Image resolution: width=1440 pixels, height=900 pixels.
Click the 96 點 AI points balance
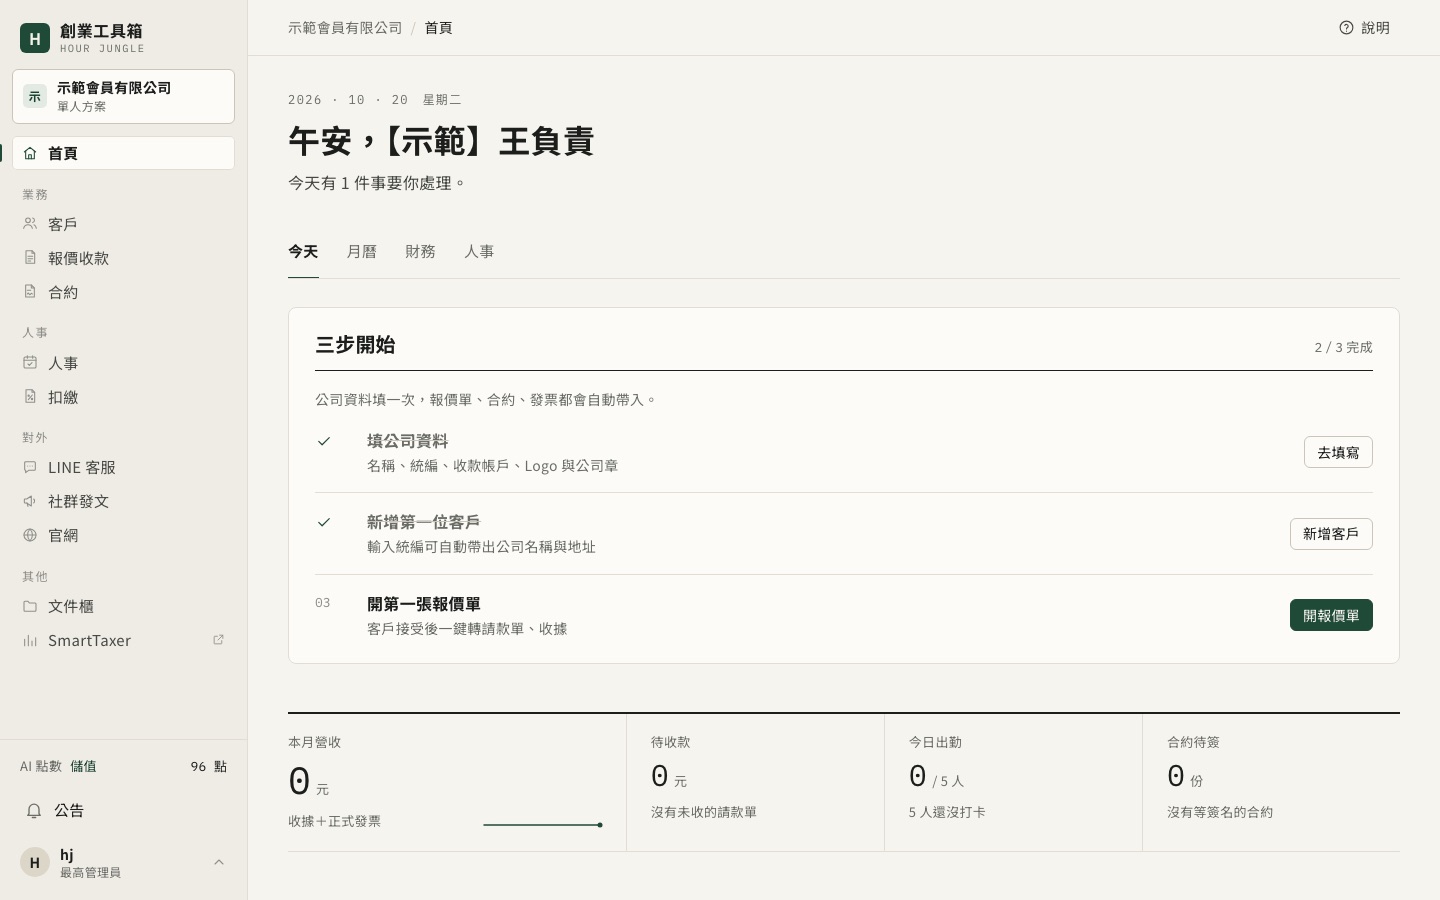(x=209, y=766)
